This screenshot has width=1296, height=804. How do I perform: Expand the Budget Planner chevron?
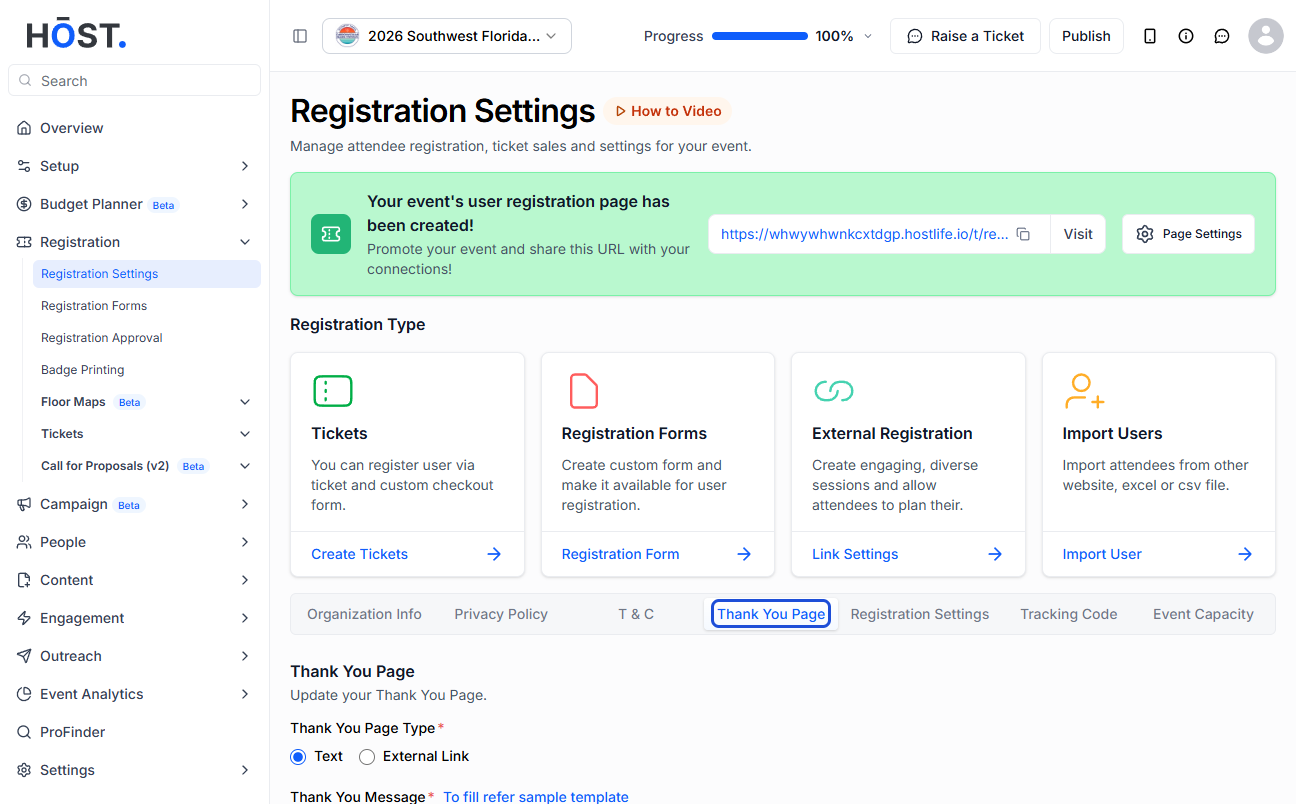[245, 204]
